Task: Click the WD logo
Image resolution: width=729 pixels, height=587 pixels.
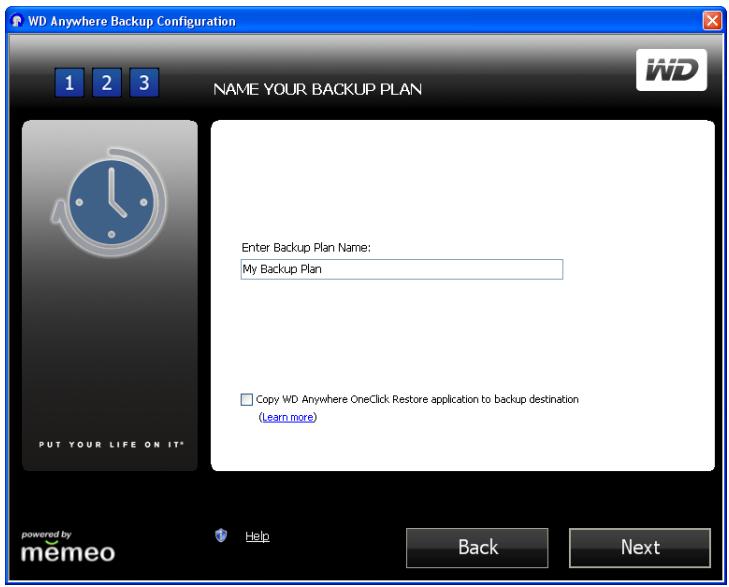Action: click(x=671, y=70)
